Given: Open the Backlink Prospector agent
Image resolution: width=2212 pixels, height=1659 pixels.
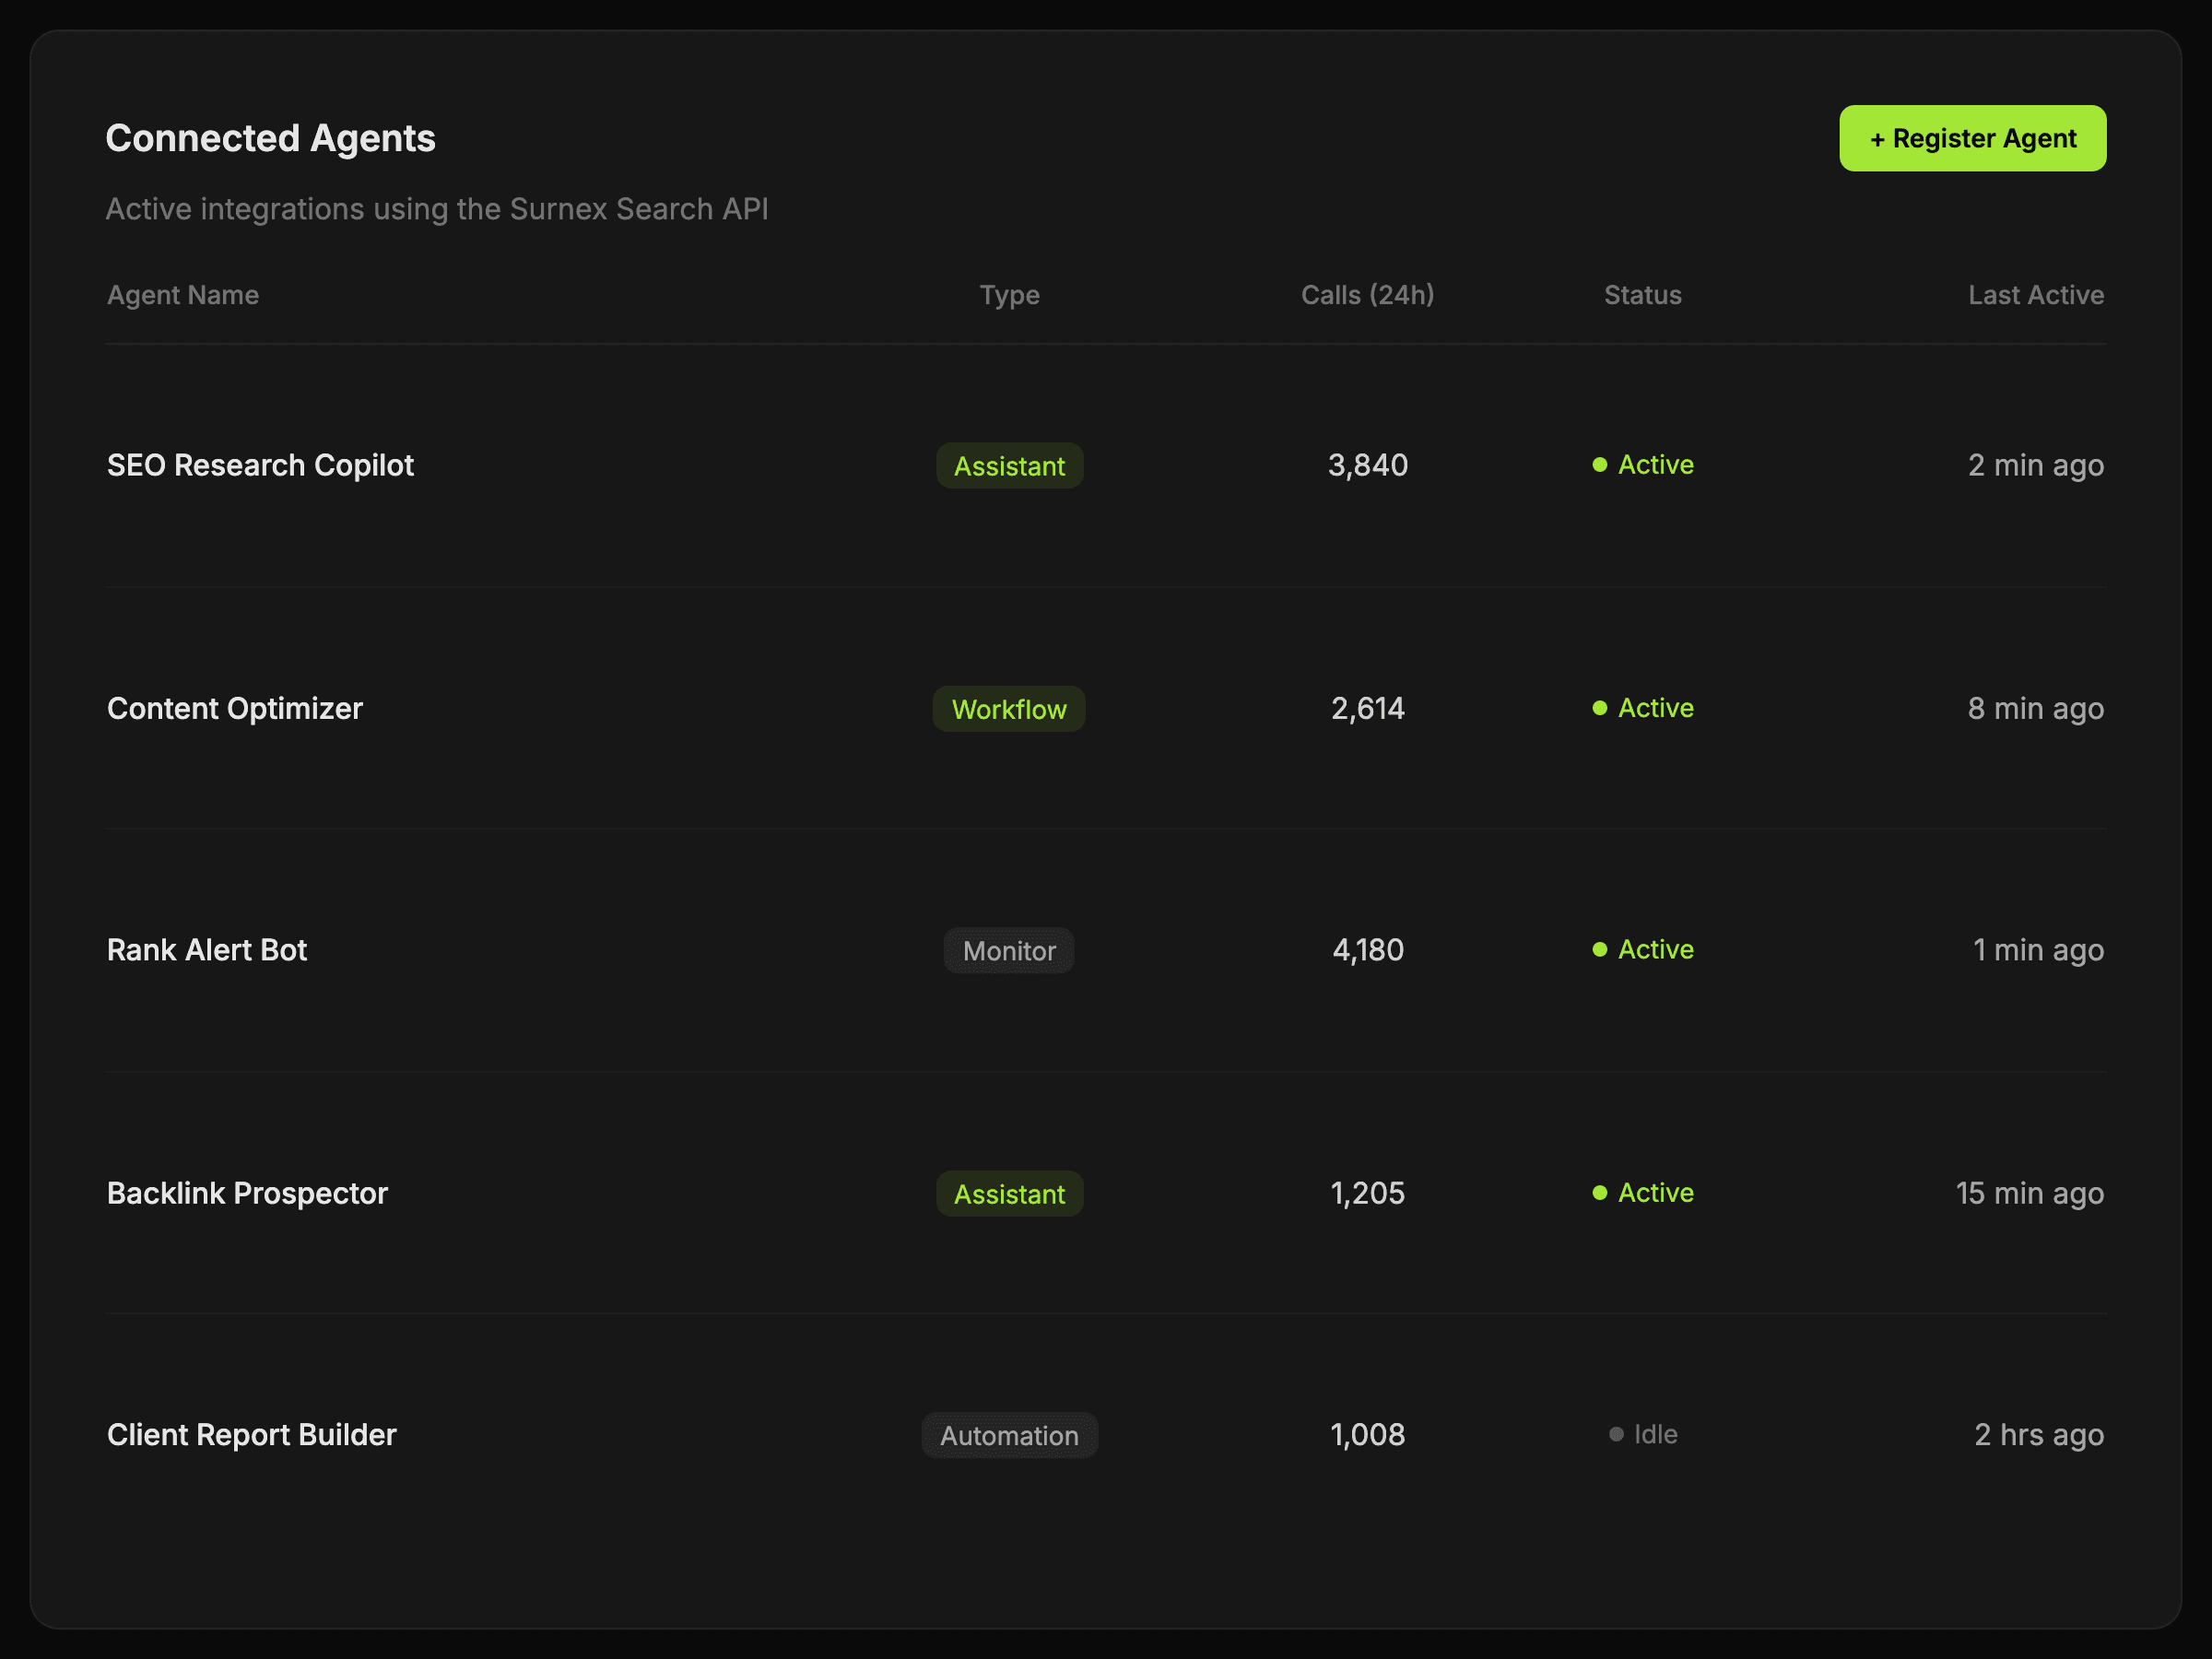Looking at the screenshot, I should [x=247, y=1193].
